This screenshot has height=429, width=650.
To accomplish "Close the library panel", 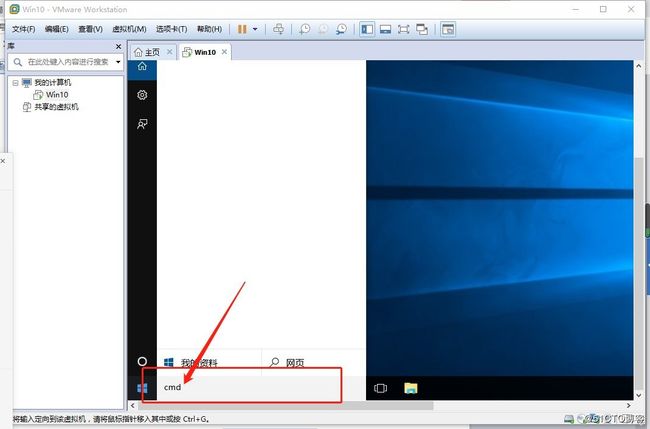I will (119, 46).
